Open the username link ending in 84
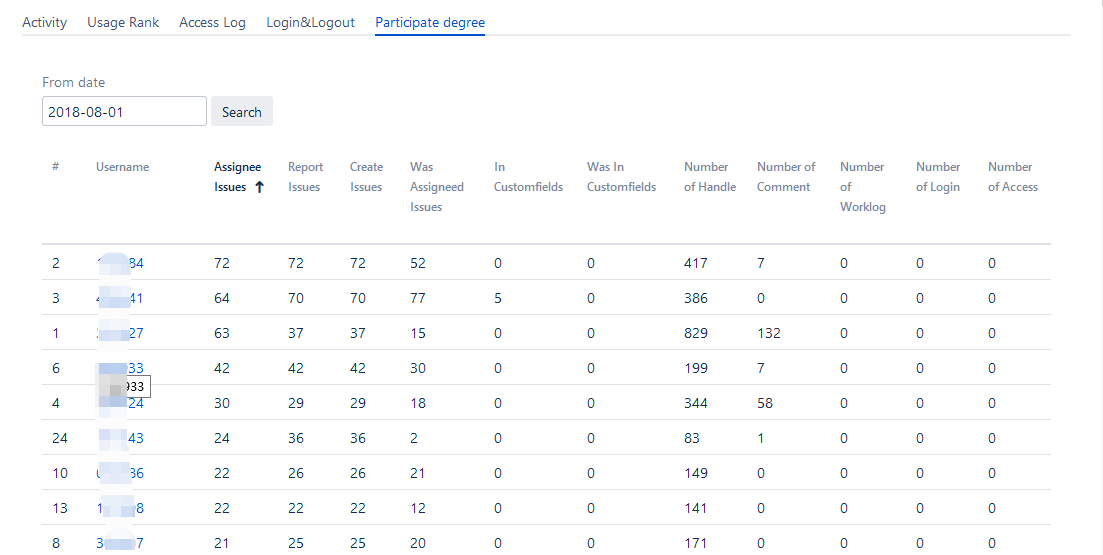The width and height of the screenshot is (1103, 555). click(x=120, y=263)
